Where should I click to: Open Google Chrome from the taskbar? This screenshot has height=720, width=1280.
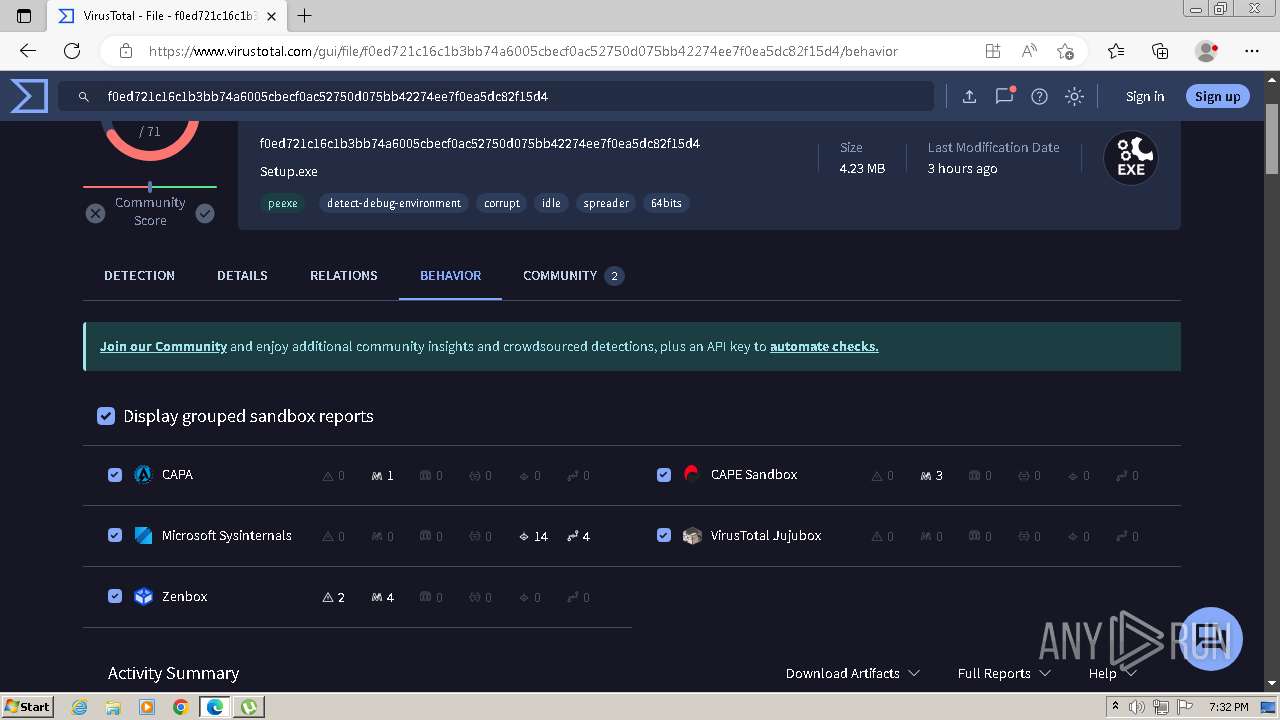(x=180, y=706)
